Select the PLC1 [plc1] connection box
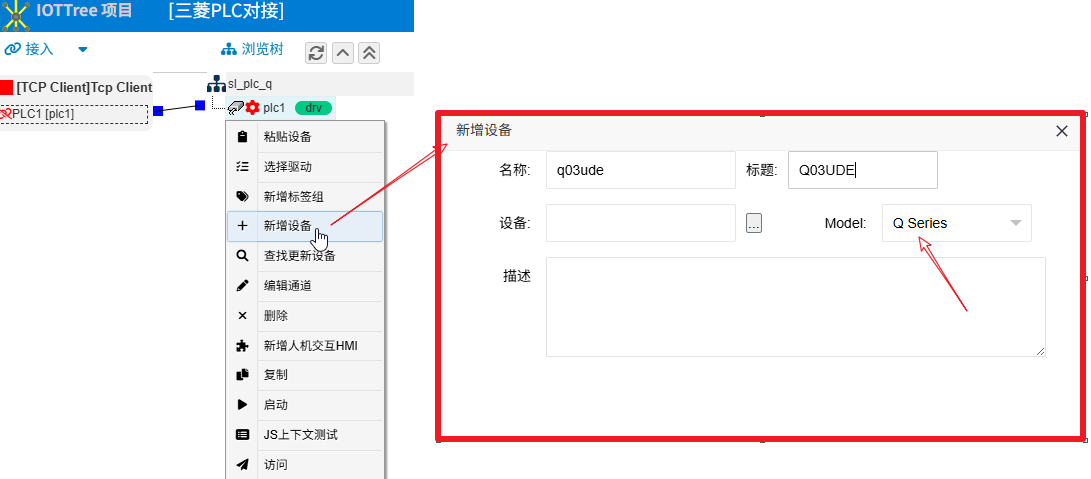 pos(74,113)
